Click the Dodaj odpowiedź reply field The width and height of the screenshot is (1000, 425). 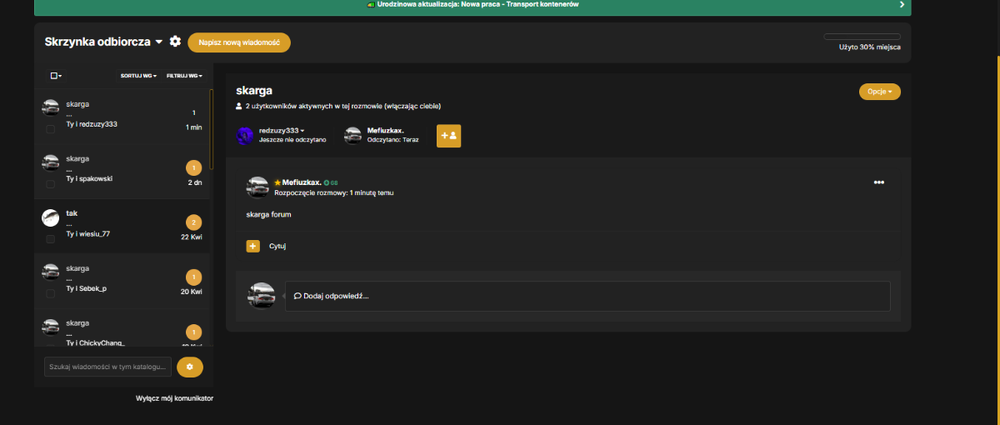[x=587, y=296]
